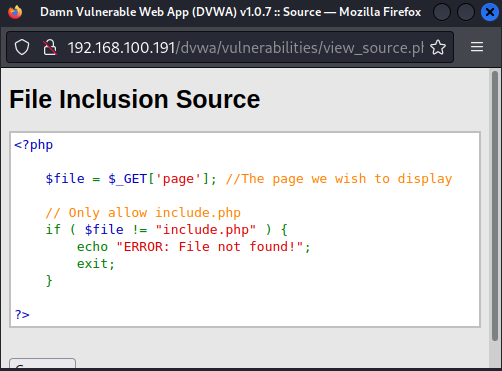
Task: Click comment 'Only allow include.php'
Action: [x=143, y=213]
